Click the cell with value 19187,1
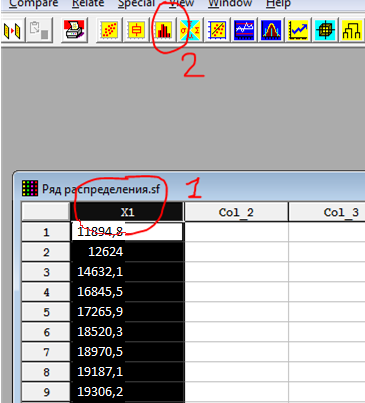 [x=127, y=372]
